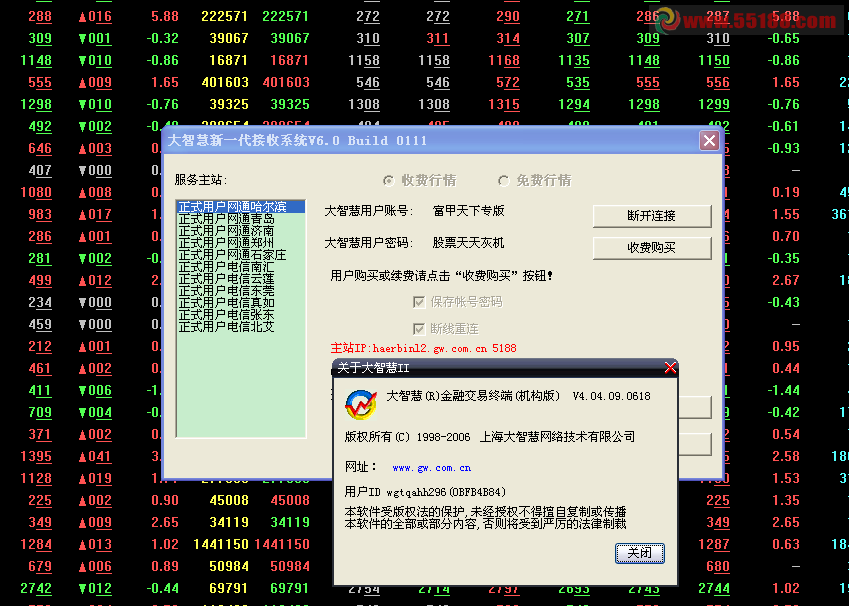Screen dimensions: 849x606
Task: Click the price 2744 in the right column
Action: click(x=714, y=589)
